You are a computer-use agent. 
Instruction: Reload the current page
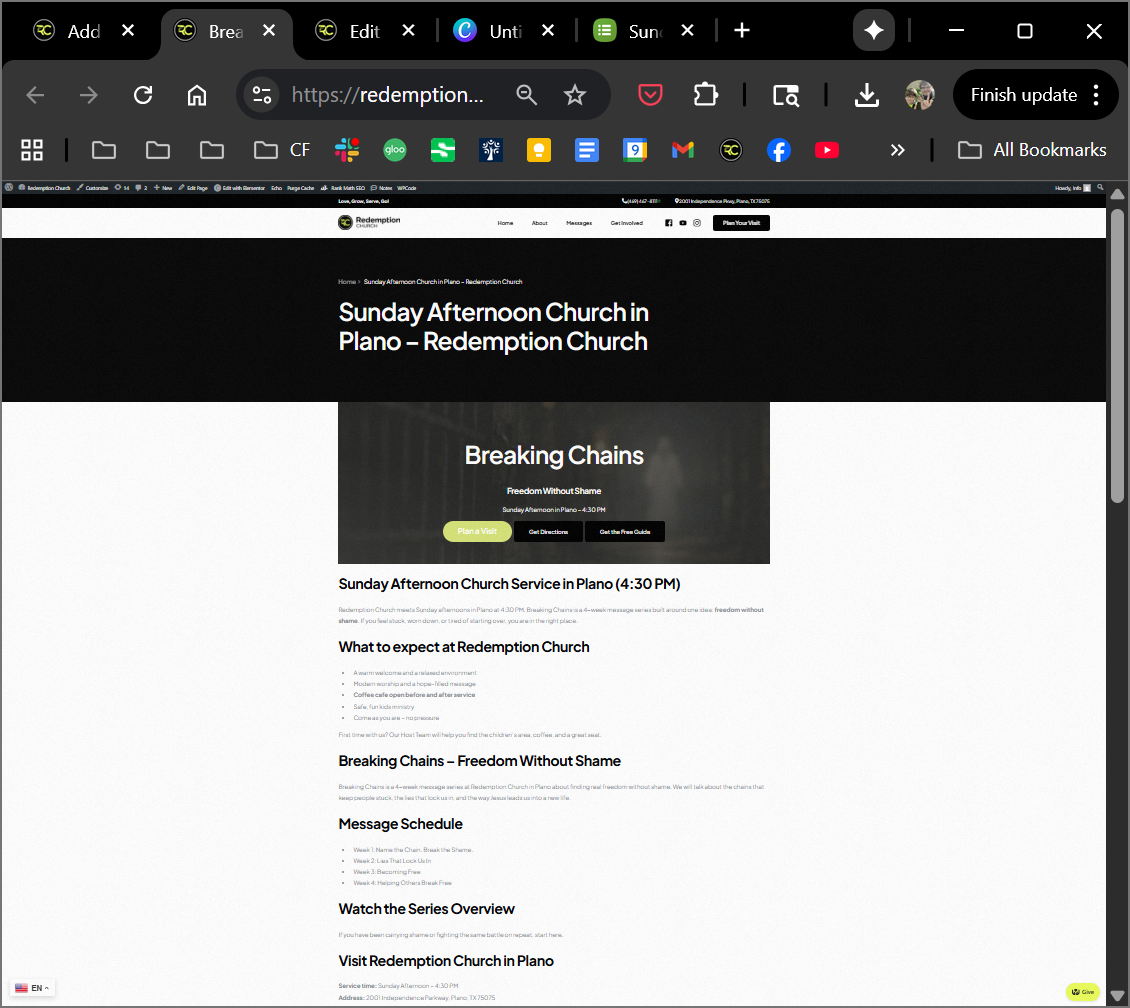pyautogui.click(x=143, y=95)
